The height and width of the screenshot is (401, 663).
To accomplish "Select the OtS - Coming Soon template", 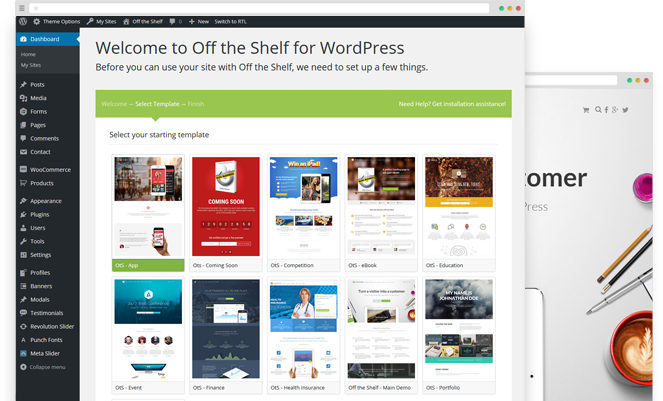I will [226, 213].
